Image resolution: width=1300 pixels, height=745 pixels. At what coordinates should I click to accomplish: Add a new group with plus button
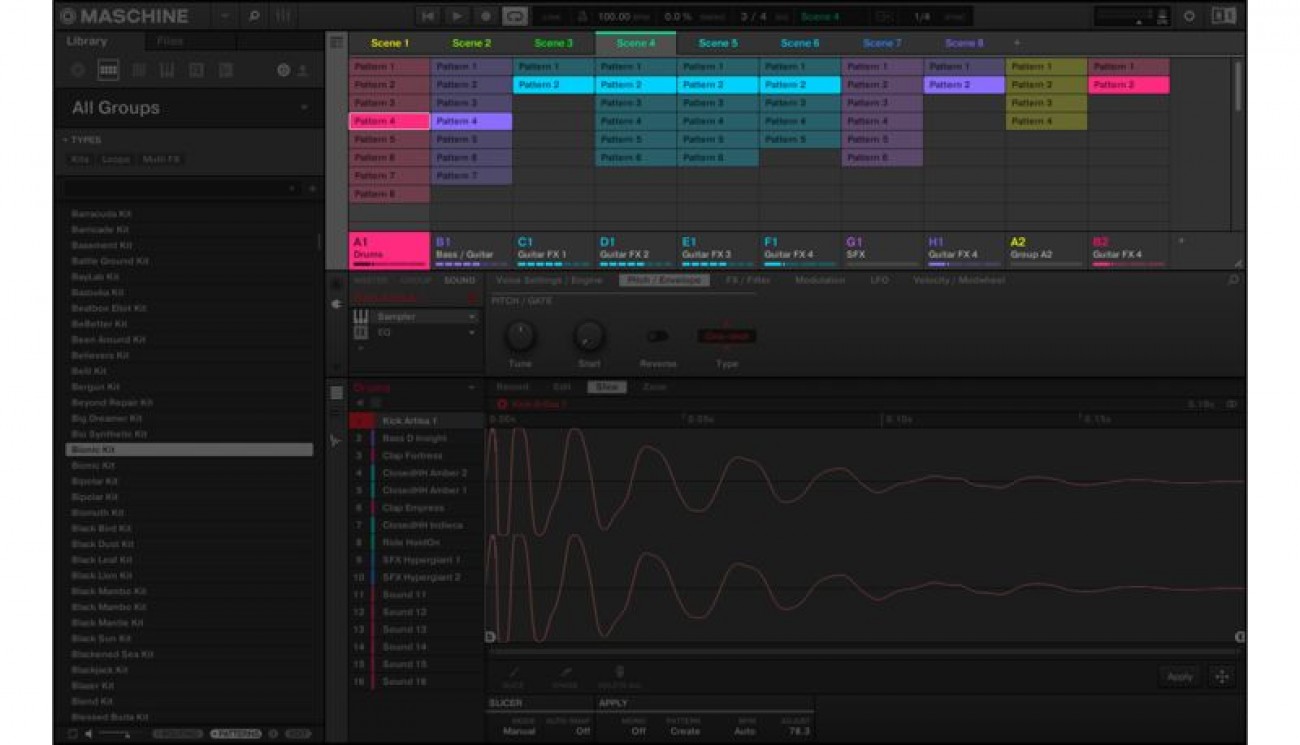click(x=1181, y=241)
